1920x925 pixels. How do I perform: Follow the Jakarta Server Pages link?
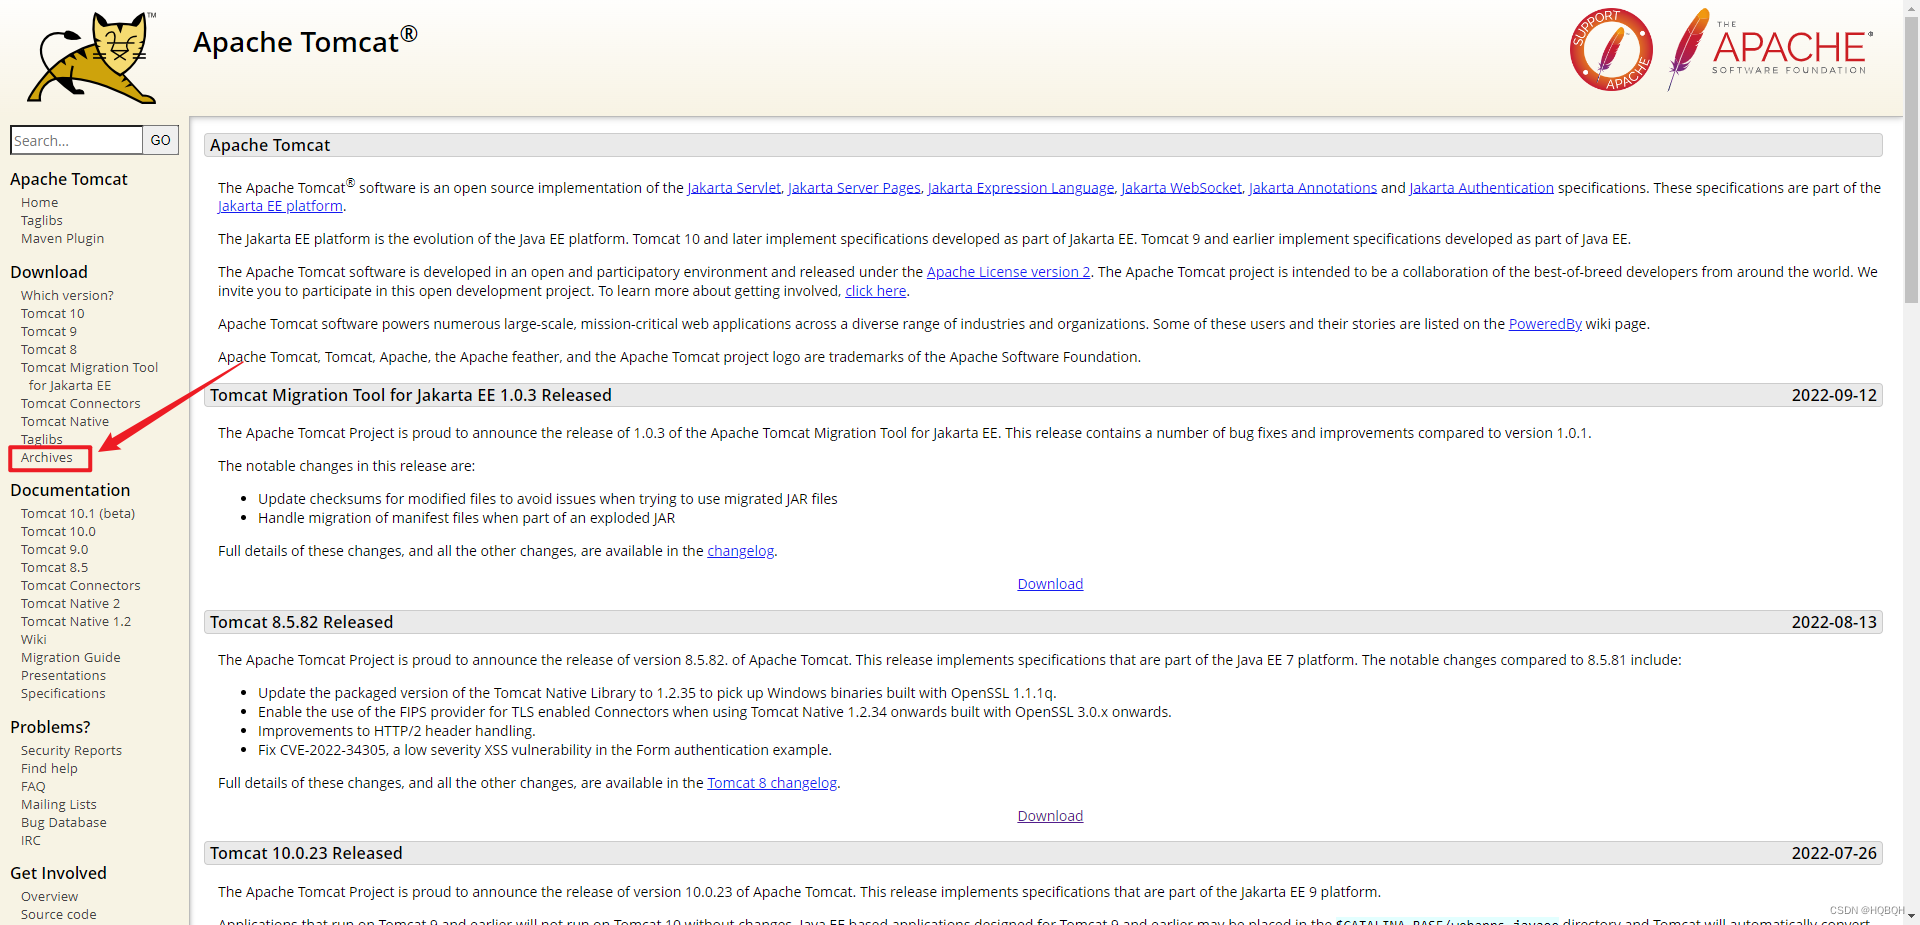[854, 188]
